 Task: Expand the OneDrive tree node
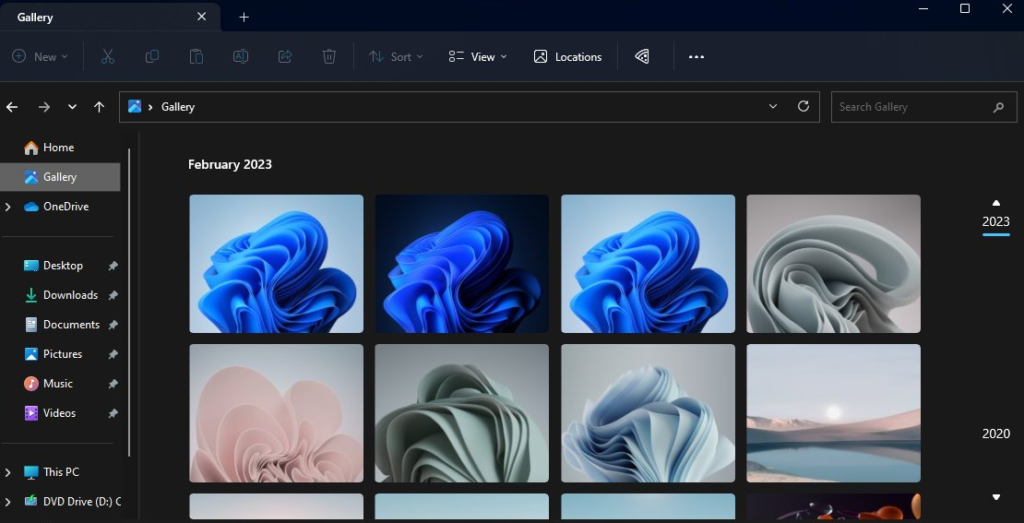point(8,207)
